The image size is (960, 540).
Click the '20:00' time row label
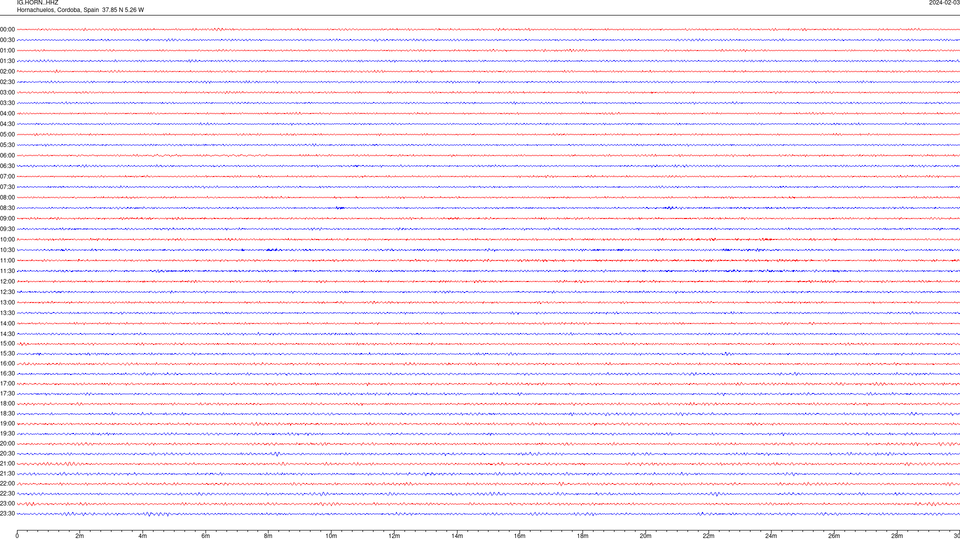tap(7, 444)
